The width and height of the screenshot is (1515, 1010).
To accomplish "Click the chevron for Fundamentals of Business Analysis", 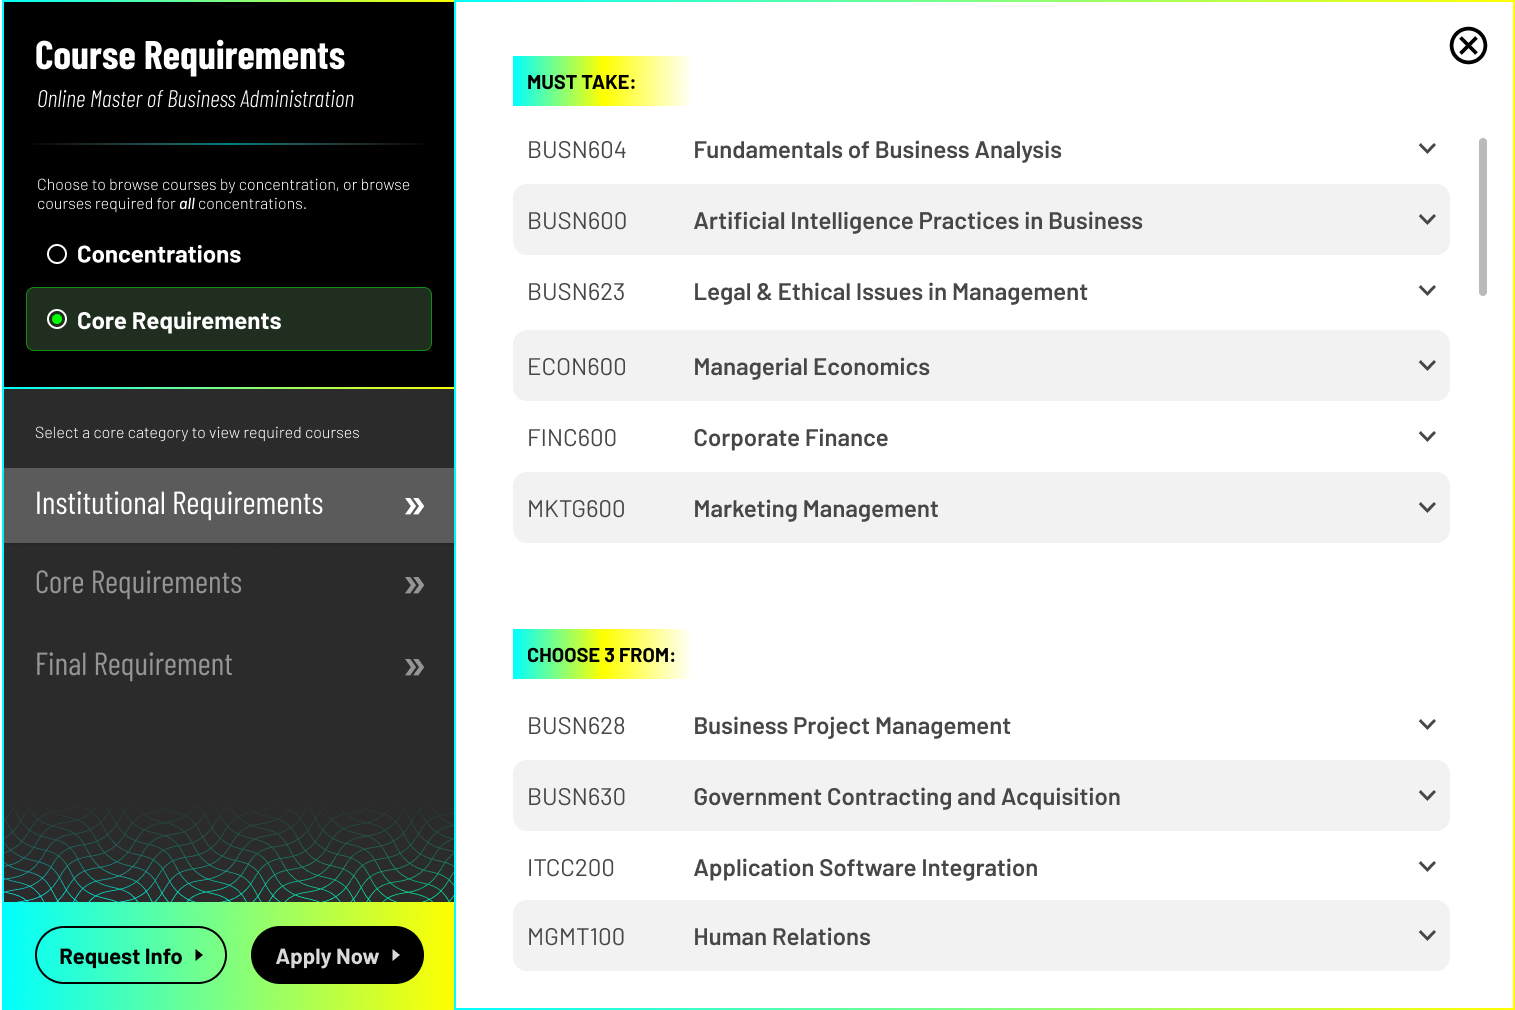I will pyautogui.click(x=1427, y=149).
